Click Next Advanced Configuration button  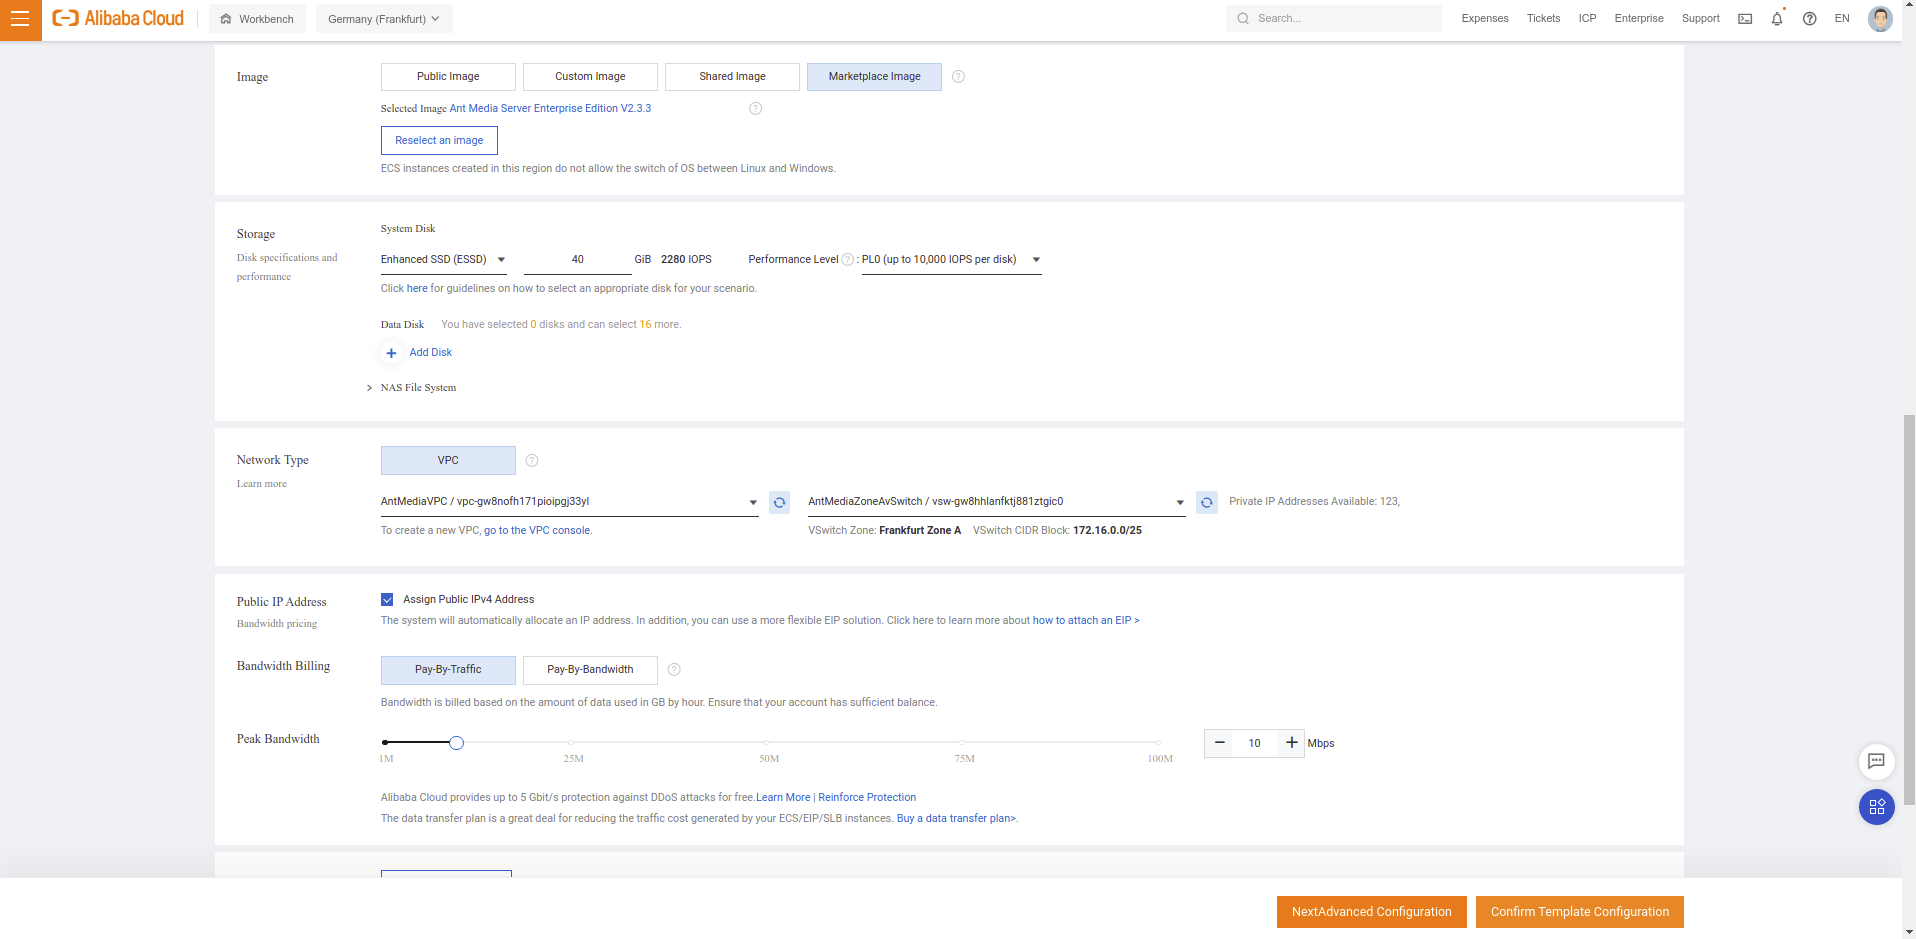[x=1371, y=912]
